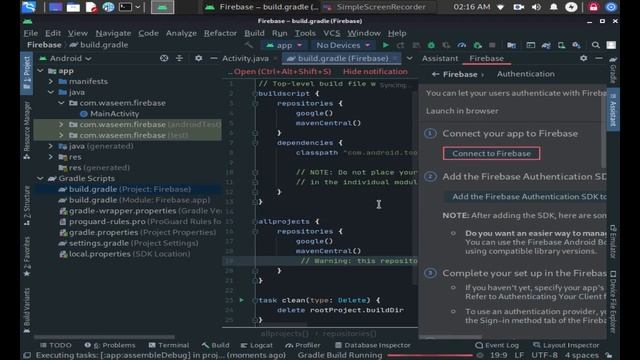Switch to the Activity.java editor tab
Viewport: 640px width, 360px height.
point(245,58)
